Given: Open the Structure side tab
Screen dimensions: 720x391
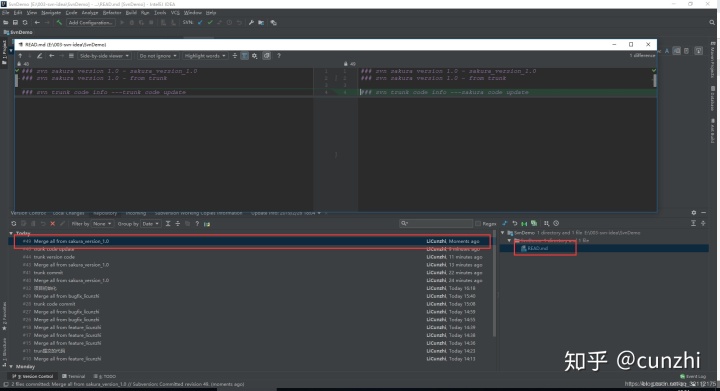Looking at the screenshot, I should pos(4,352).
